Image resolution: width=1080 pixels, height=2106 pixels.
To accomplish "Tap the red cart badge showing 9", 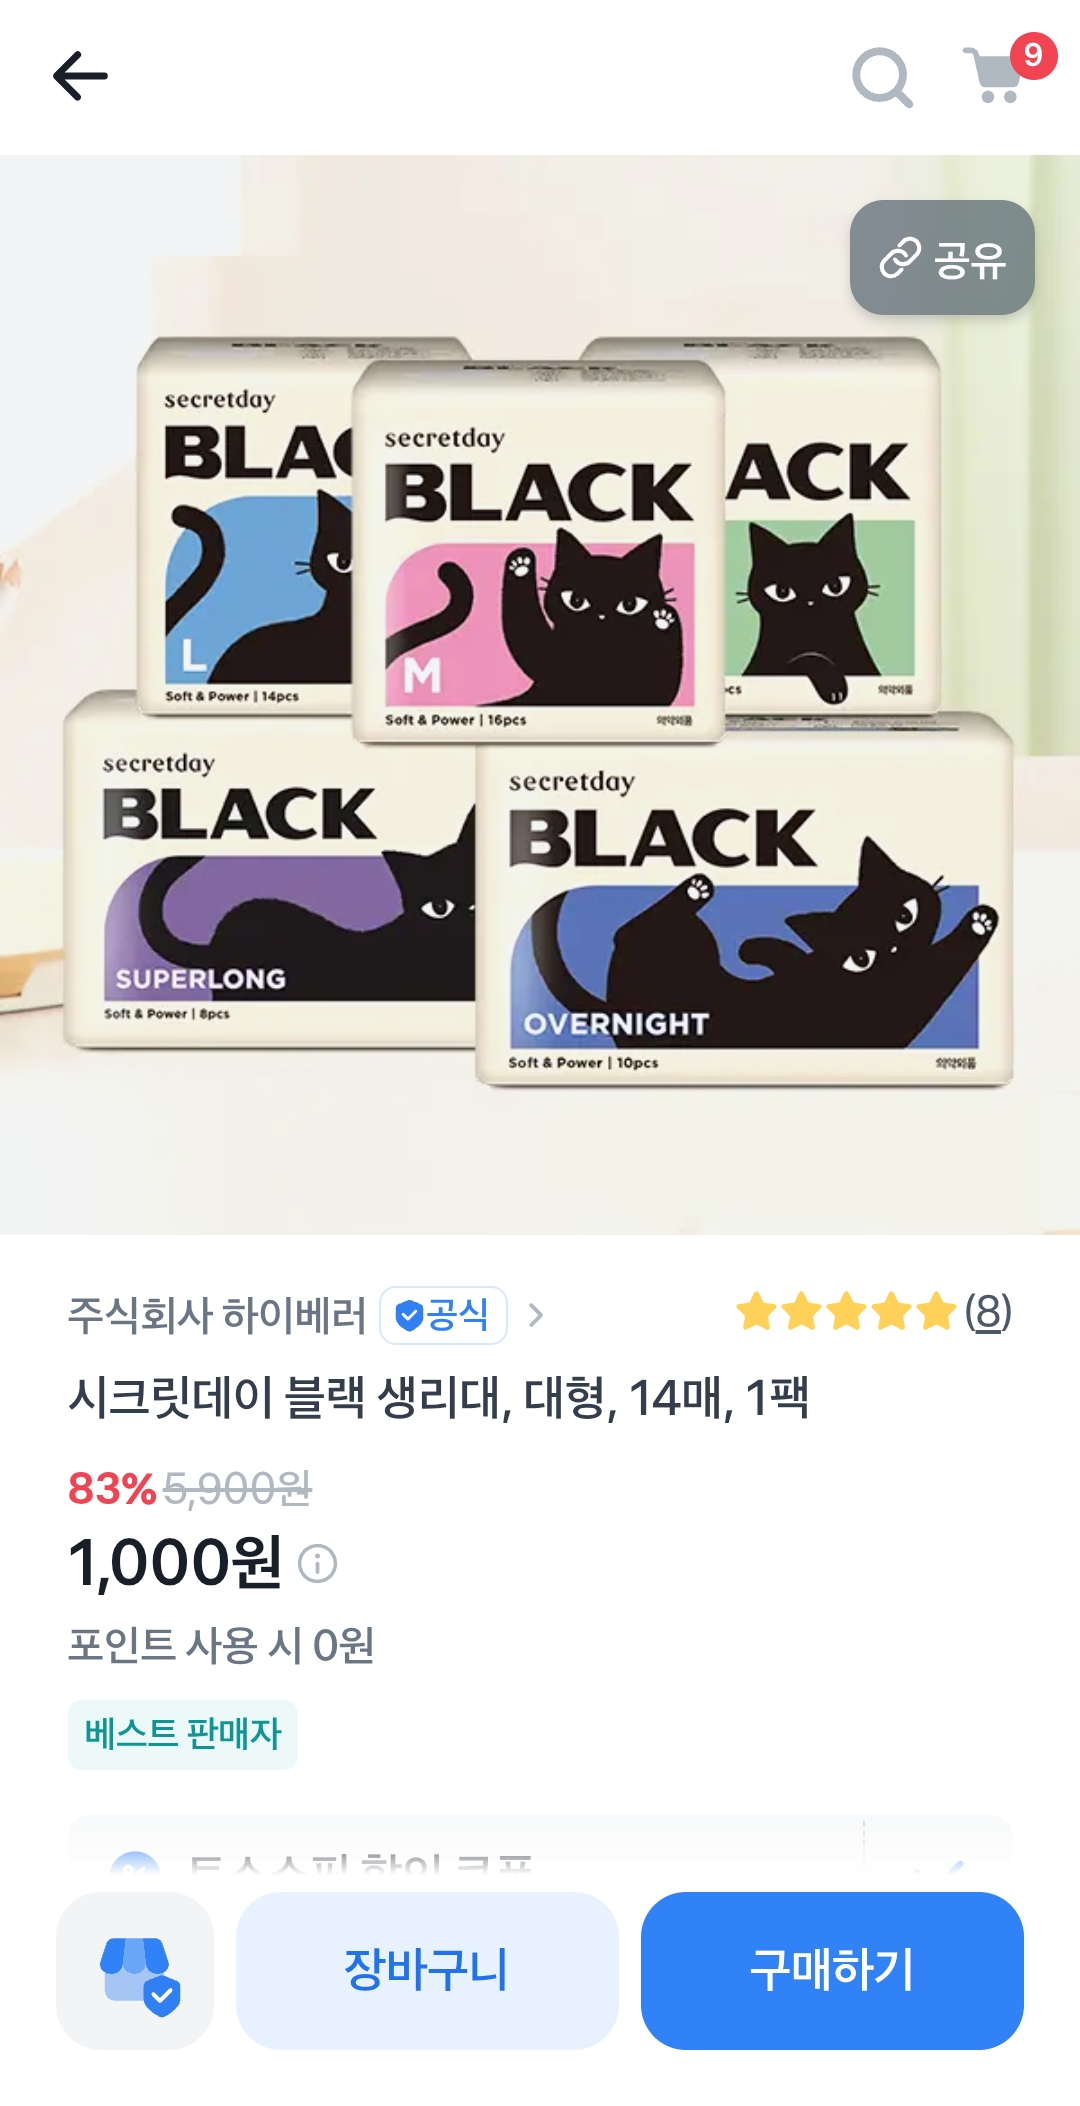I will point(1033,55).
